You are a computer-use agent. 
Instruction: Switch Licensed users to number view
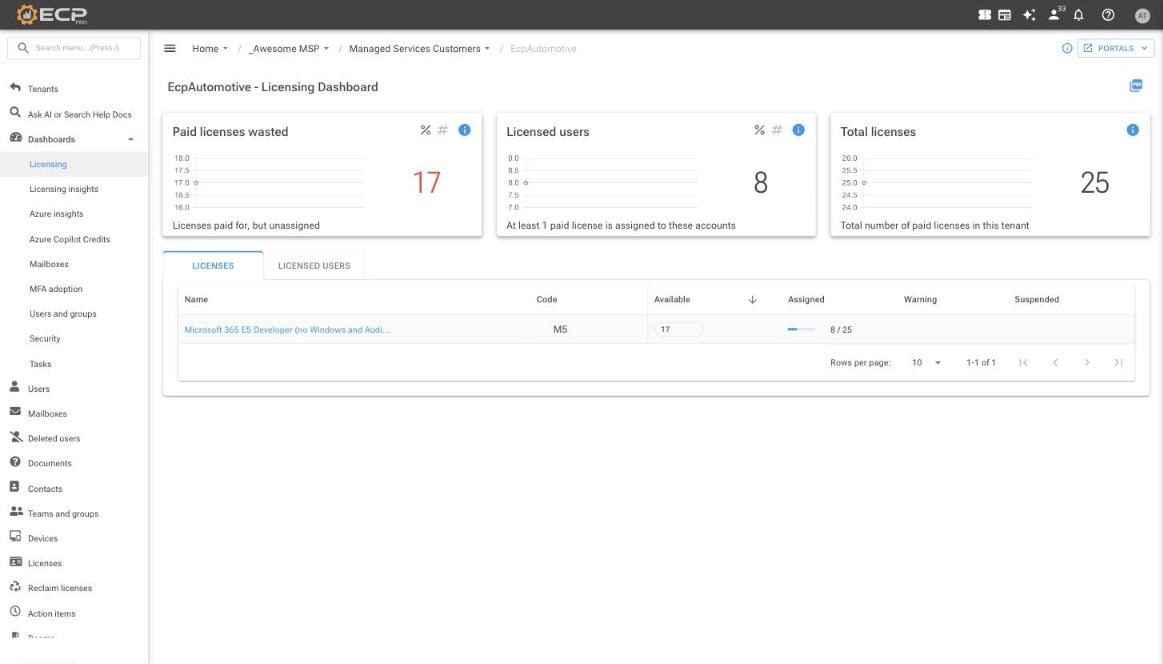[777, 130]
